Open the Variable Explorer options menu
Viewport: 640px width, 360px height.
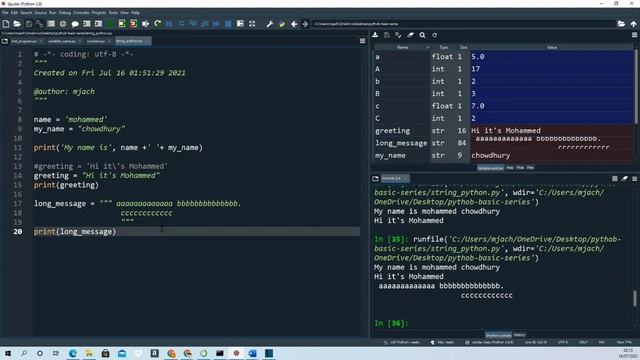pos(634,35)
